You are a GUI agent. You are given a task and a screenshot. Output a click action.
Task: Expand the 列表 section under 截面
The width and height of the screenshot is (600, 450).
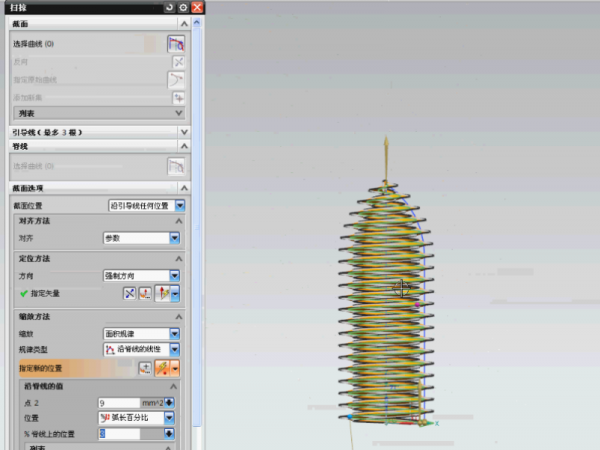coord(179,114)
